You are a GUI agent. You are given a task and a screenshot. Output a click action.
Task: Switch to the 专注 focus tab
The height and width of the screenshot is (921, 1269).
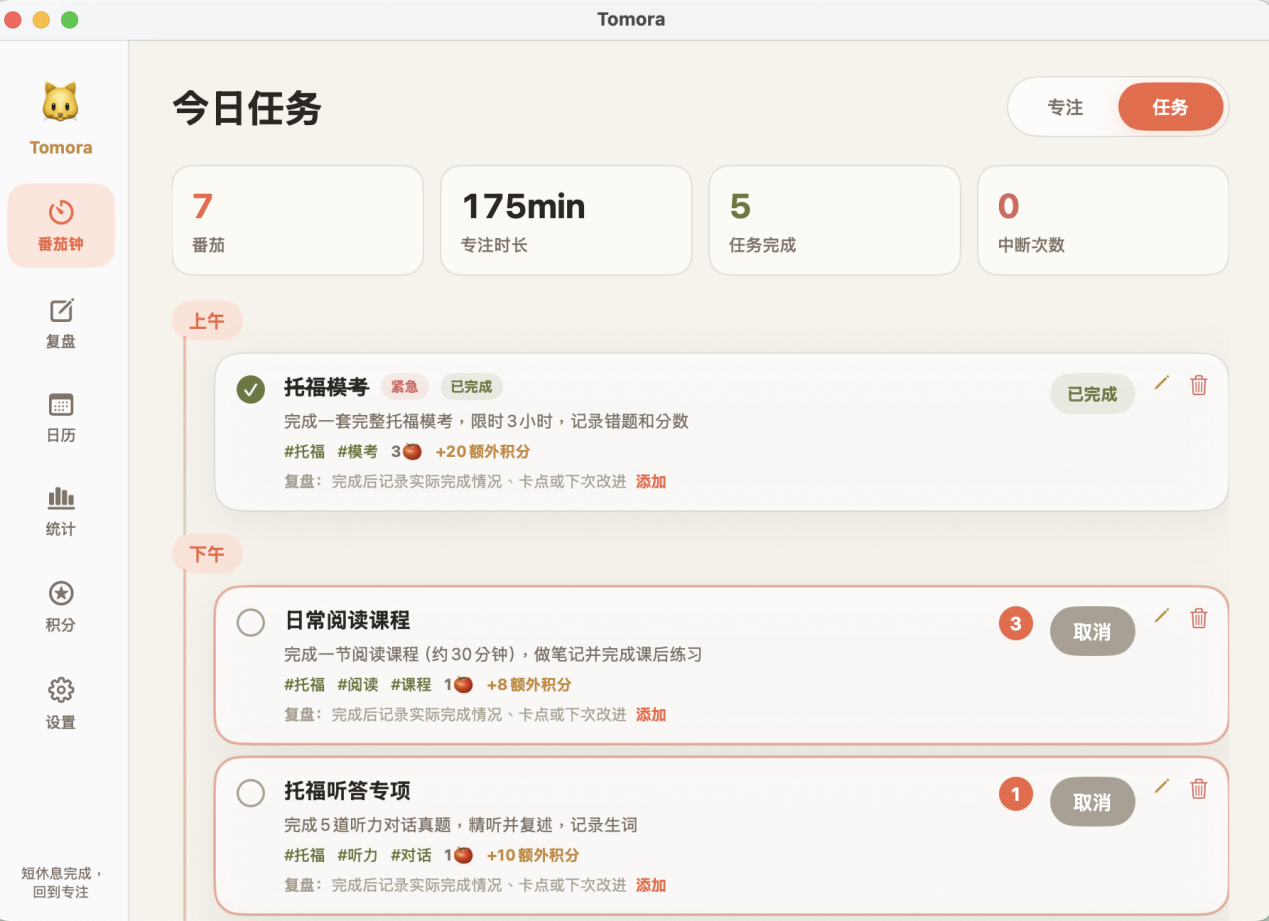click(1065, 107)
